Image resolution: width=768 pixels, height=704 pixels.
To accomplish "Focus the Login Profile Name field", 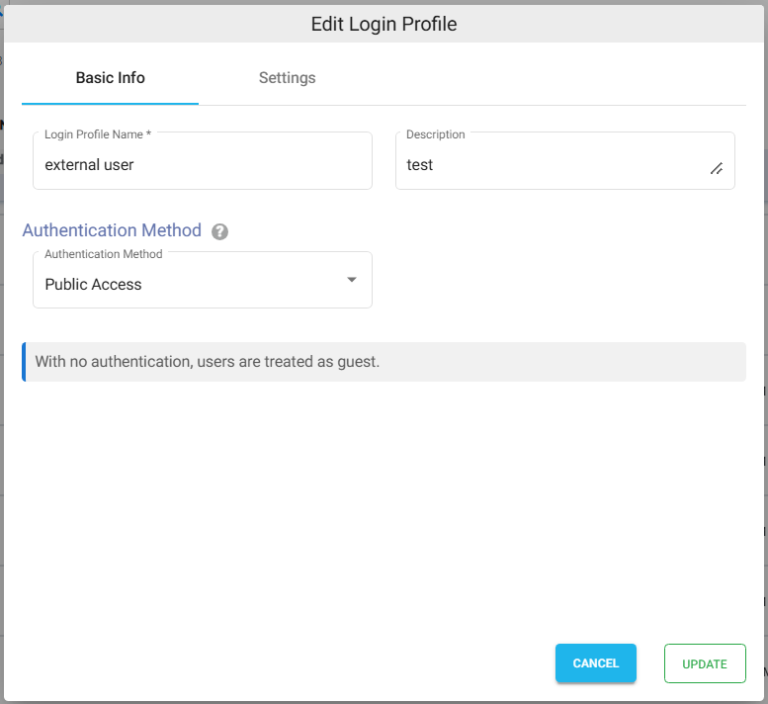I will (x=202, y=161).
